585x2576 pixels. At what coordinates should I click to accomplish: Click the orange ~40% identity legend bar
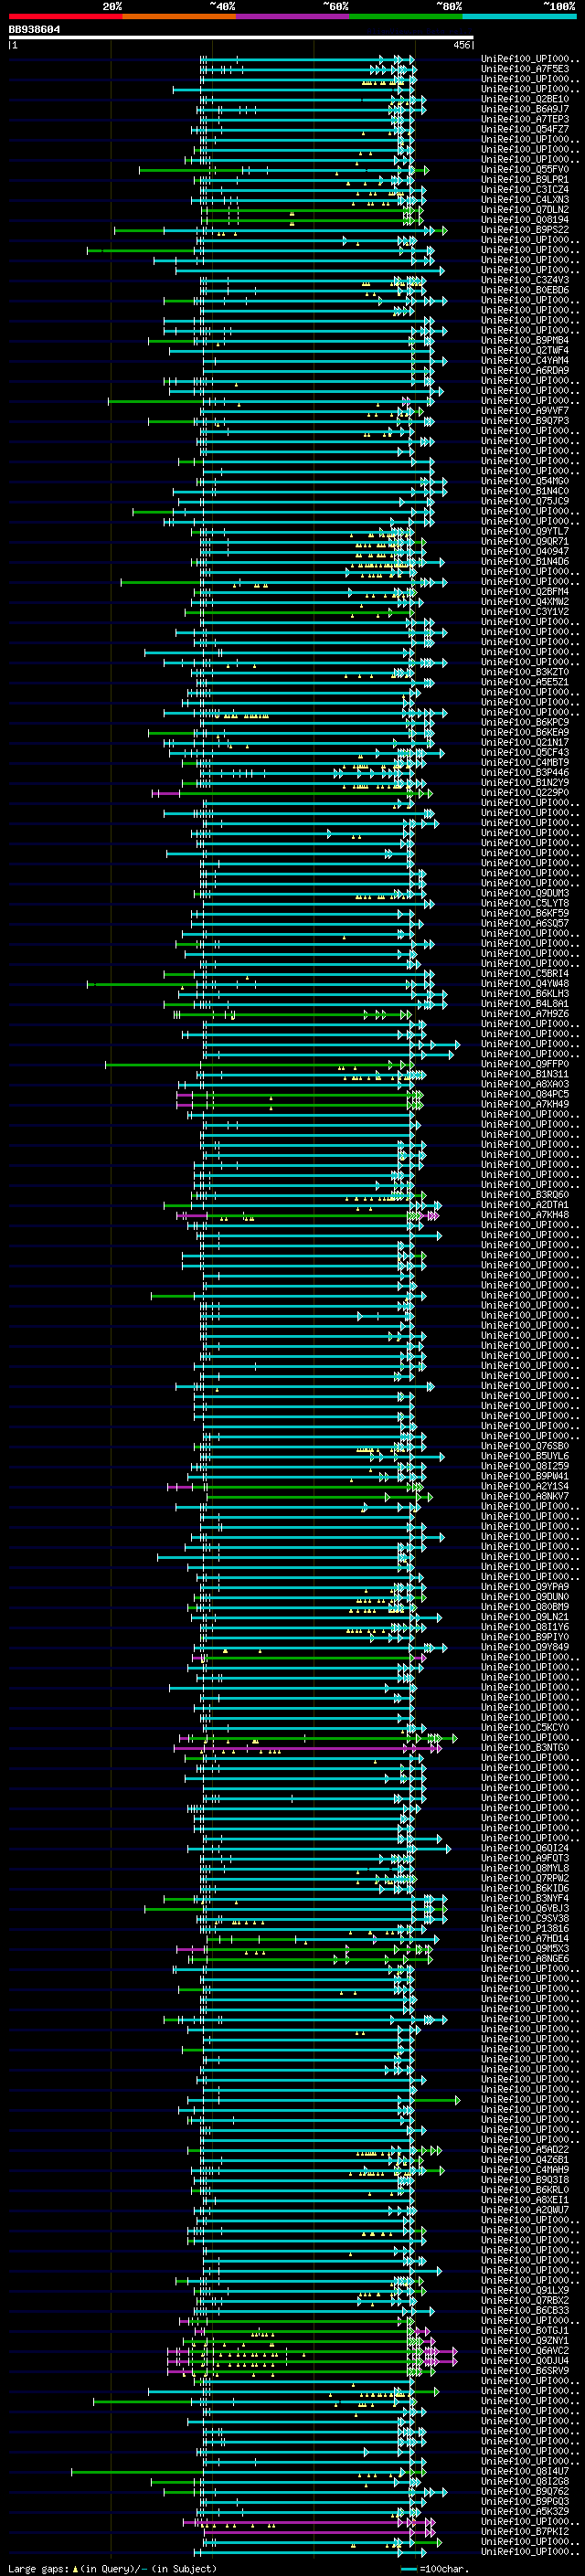[x=179, y=17]
